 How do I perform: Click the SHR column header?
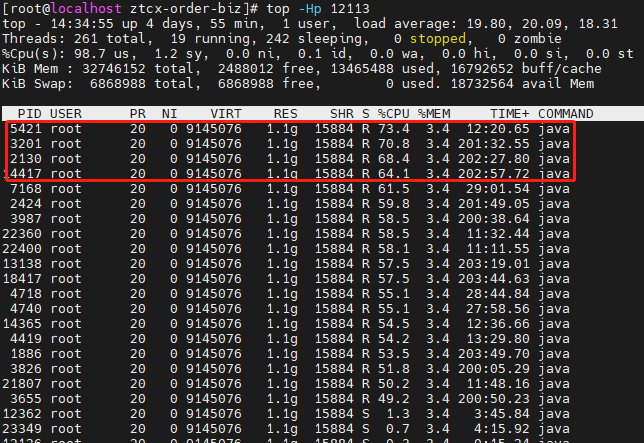342,114
